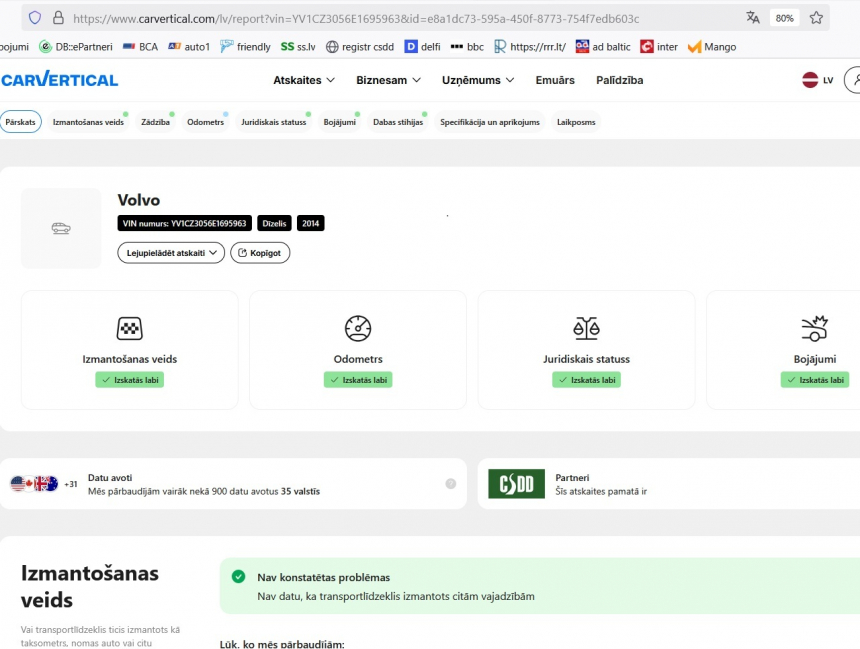
Task: Click the green checkmark beside Nav konstatētas problēmas
Action: point(239,577)
